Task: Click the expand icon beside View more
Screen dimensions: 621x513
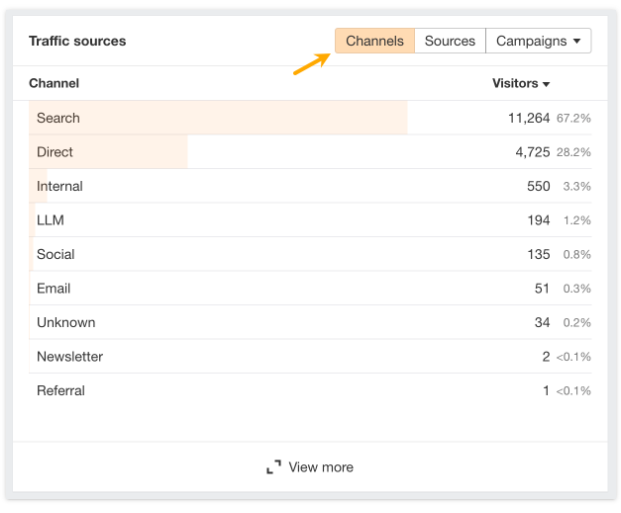Action: [273, 467]
